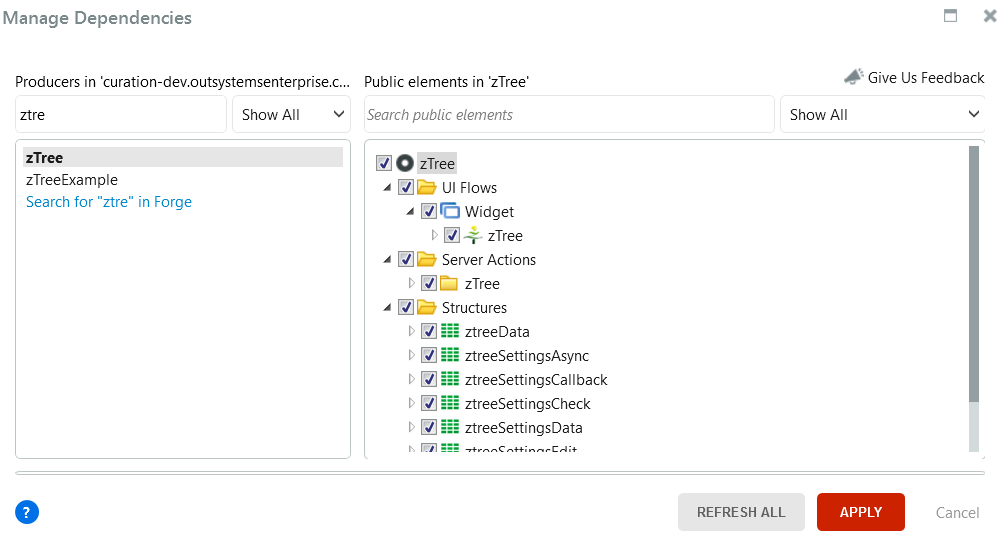Select the ztreeData label

tap(497, 332)
